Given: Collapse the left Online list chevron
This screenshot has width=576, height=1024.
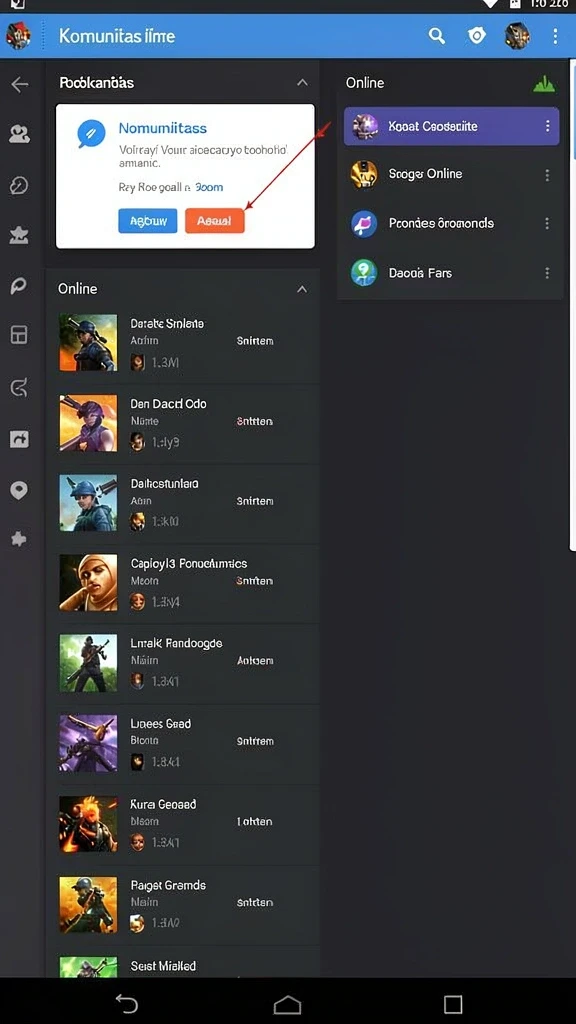Looking at the screenshot, I should click(x=302, y=289).
